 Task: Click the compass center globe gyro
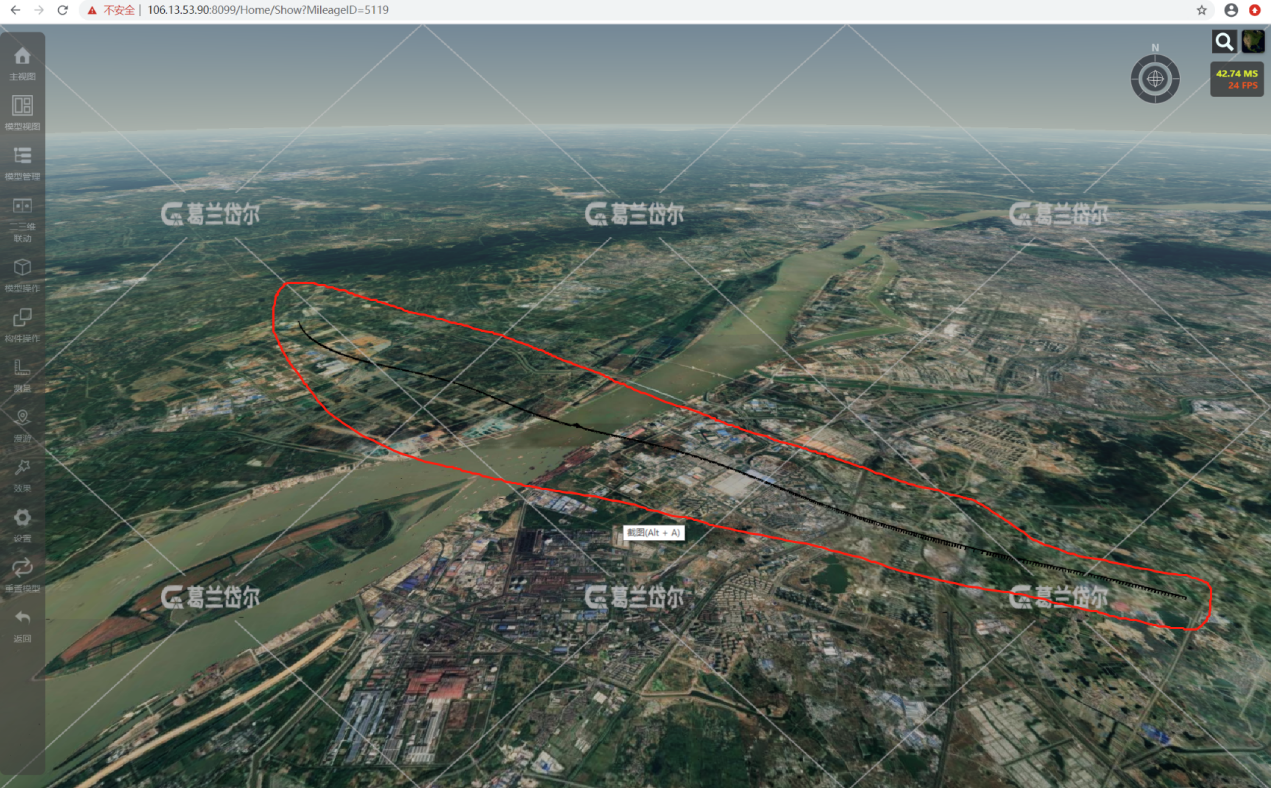[1155, 78]
